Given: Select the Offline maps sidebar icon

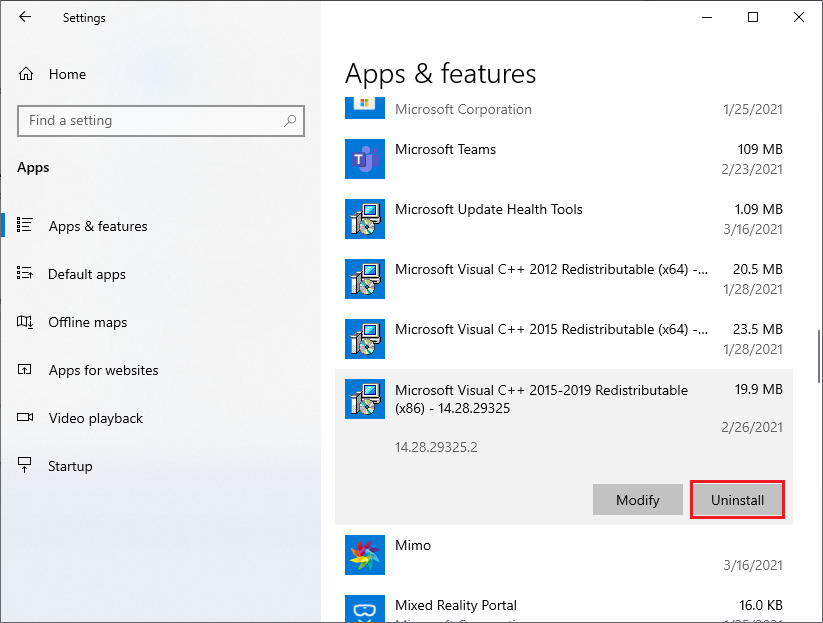Looking at the screenshot, I should [x=25, y=322].
